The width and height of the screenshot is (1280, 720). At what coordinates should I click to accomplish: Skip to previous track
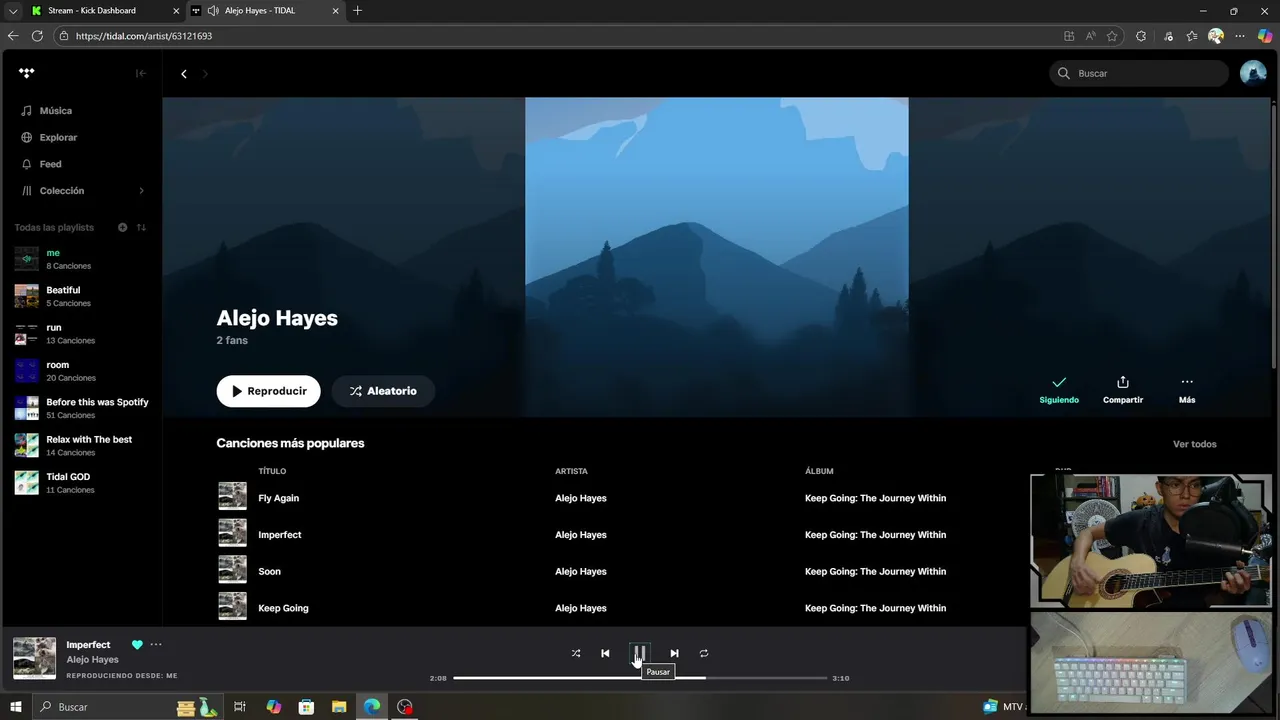[x=605, y=653]
